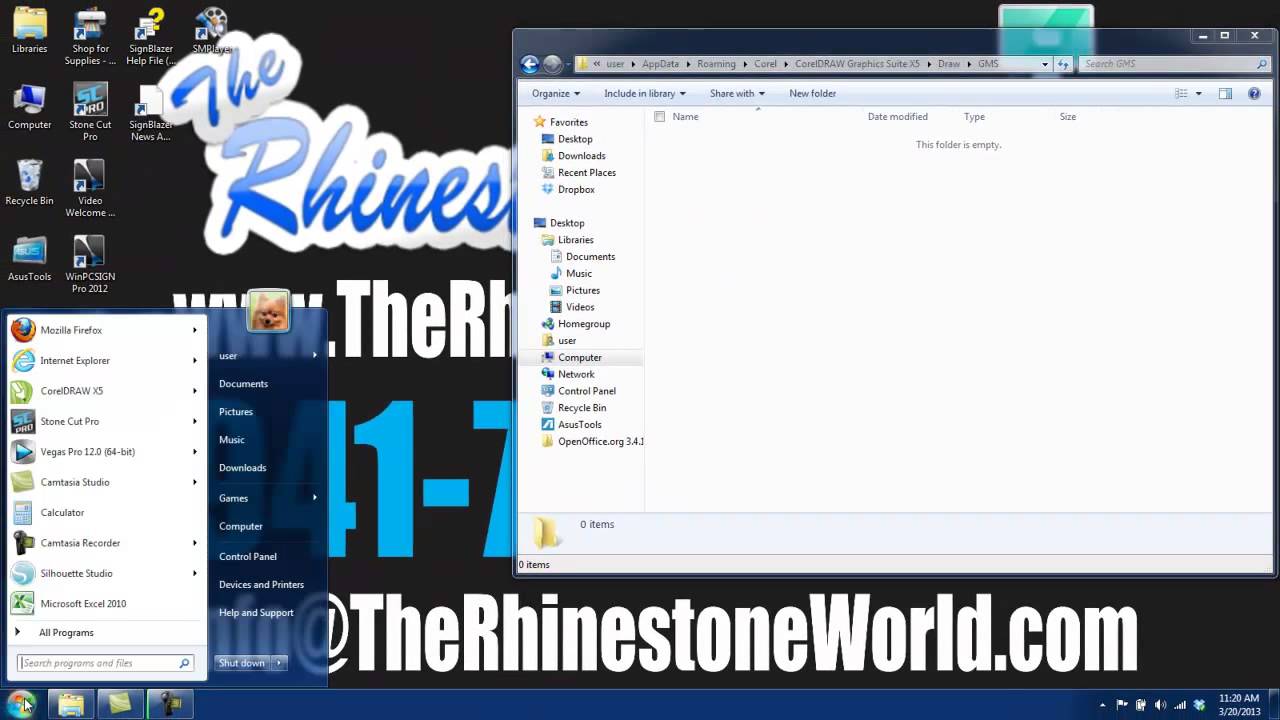The image size is (1280, 720).
Task: Sort by Date modified column header
Action: click(898, 117)
